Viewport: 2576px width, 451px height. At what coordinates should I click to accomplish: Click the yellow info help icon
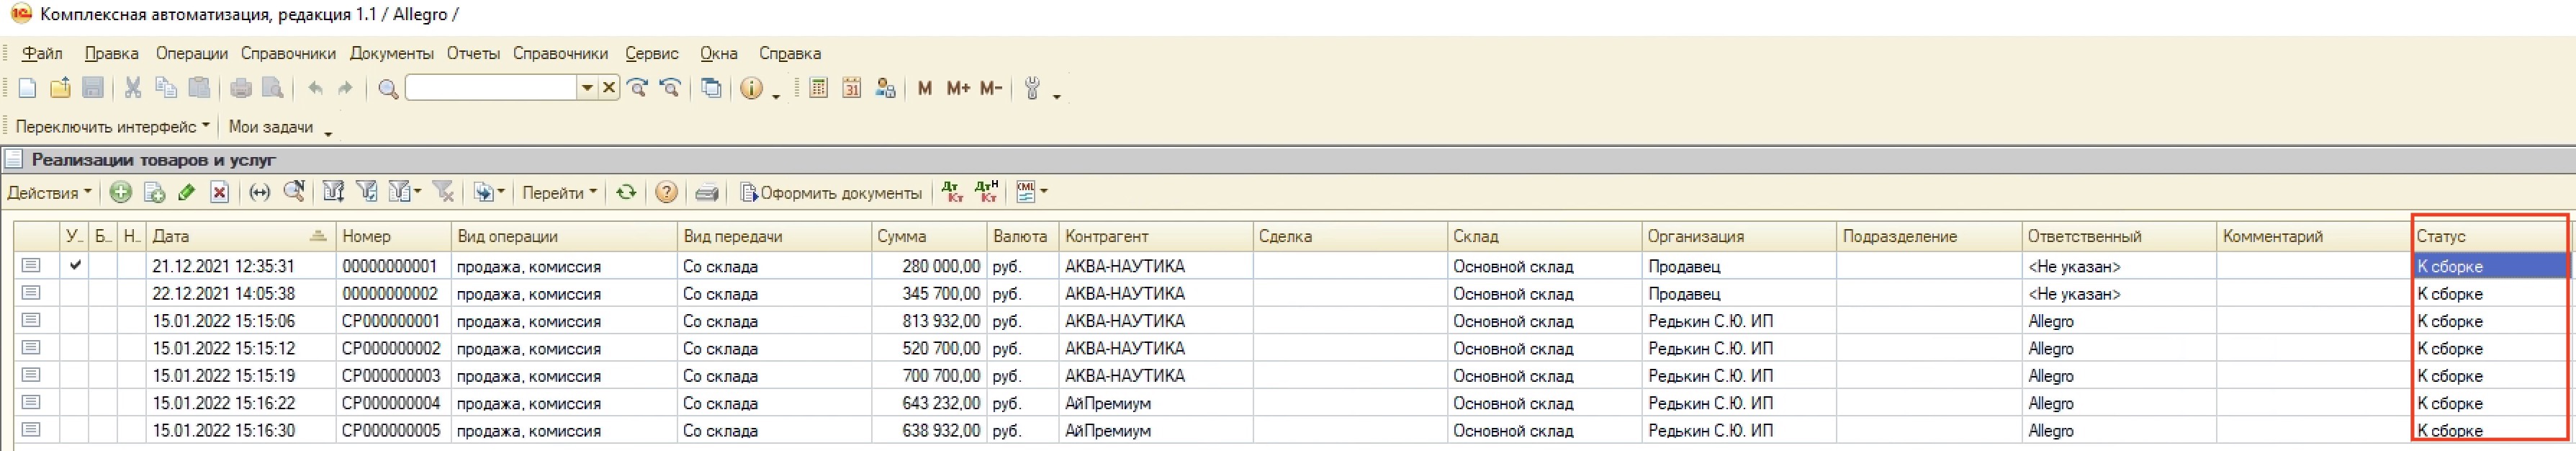pyautogui.click(x=751, y=89)
